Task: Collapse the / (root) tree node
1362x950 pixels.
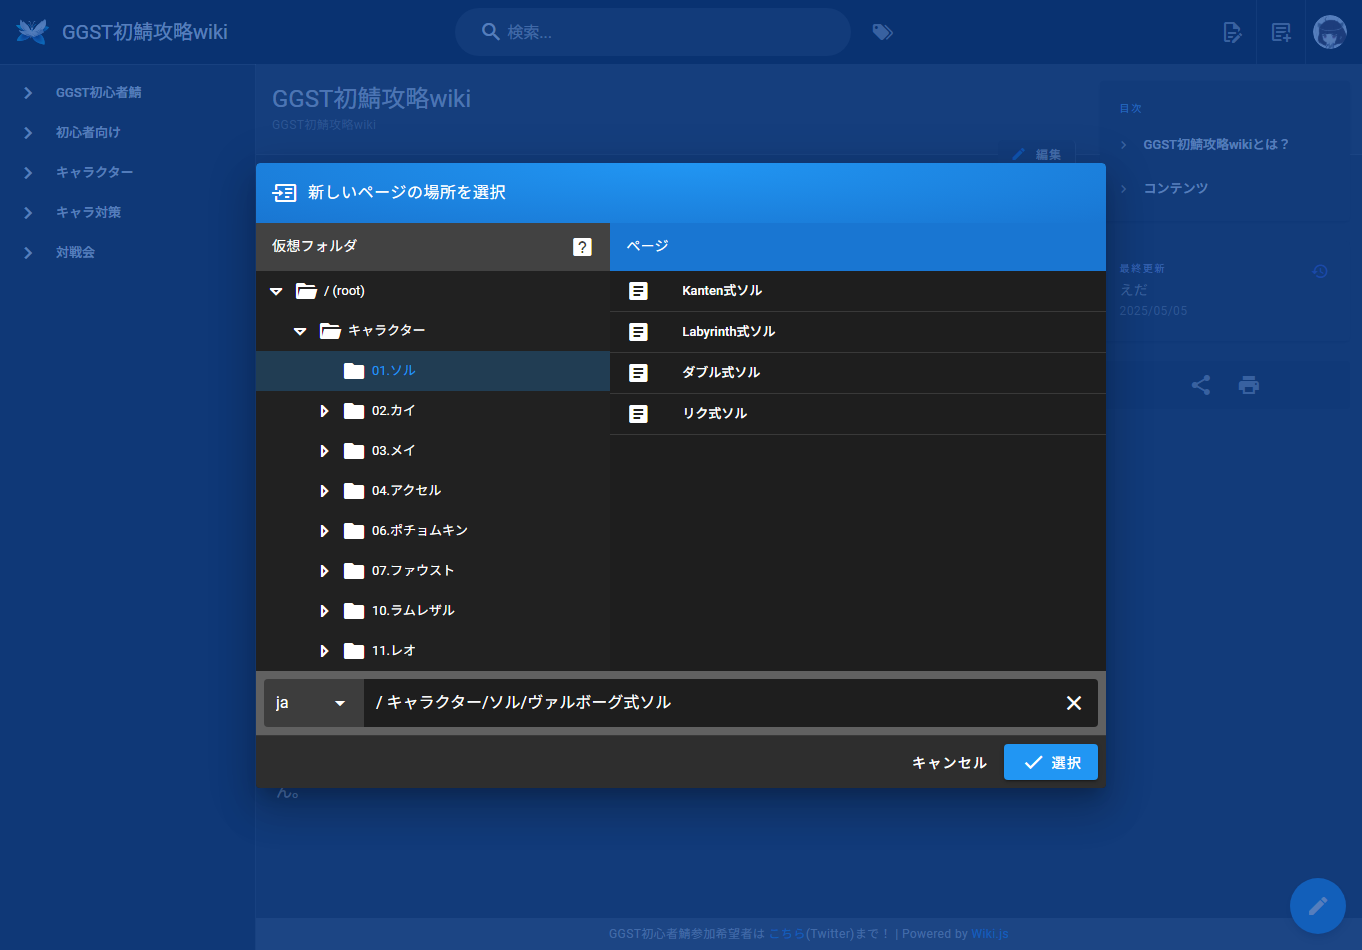Action: [276, 291]
